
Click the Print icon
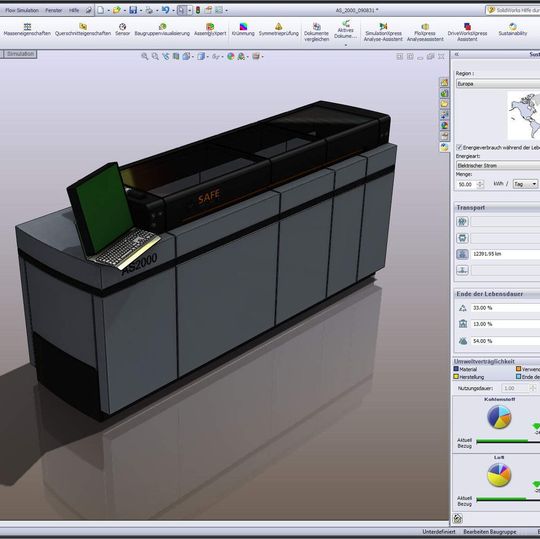click(149, 10)
